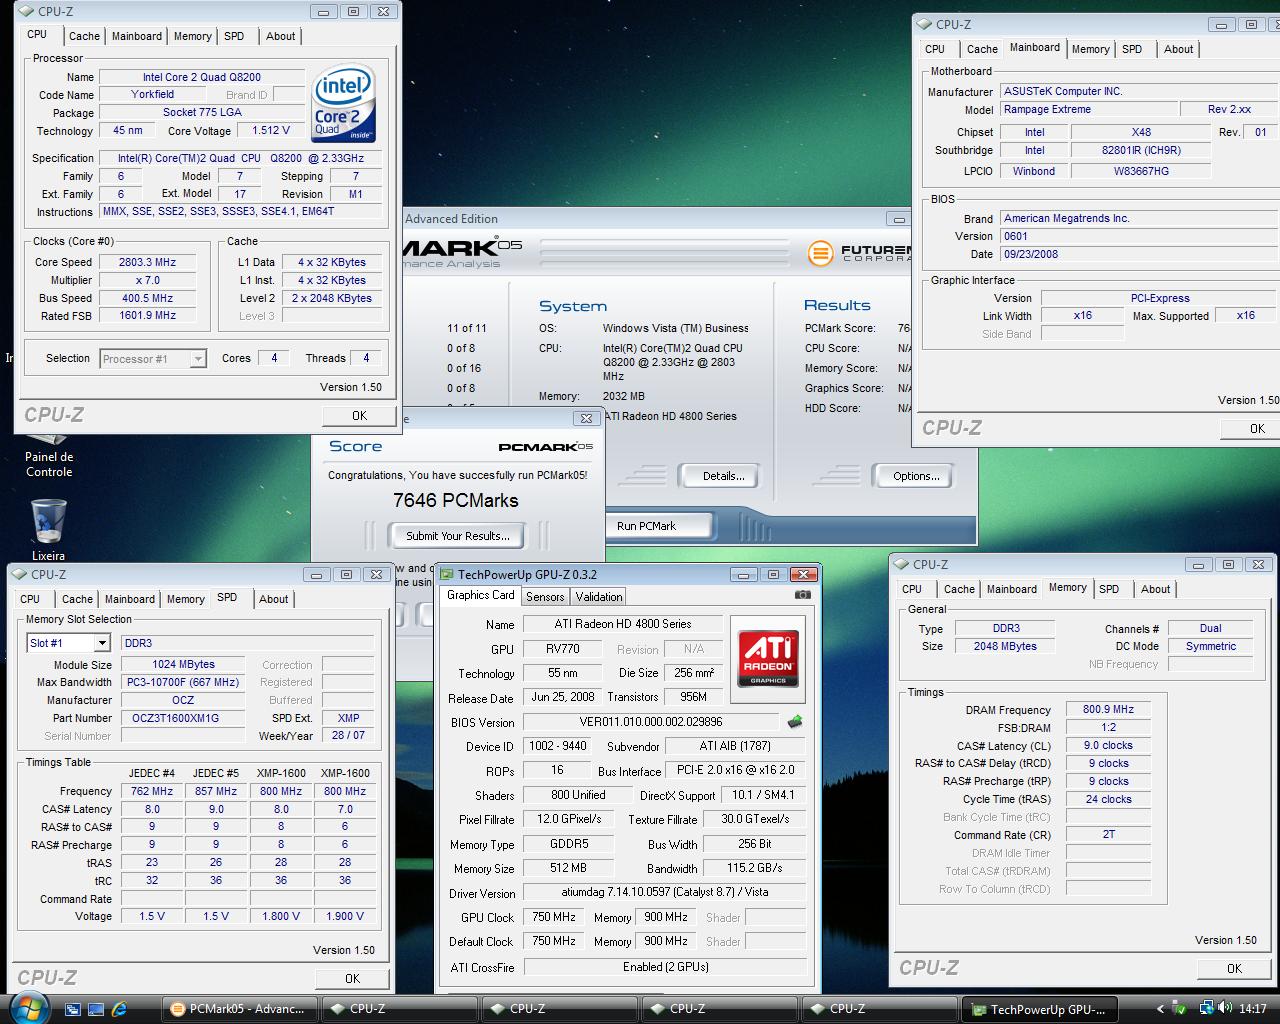Click the Command Rate value 2T
Viewport: 1280px width, 1024px height.
pos(1108,834)
